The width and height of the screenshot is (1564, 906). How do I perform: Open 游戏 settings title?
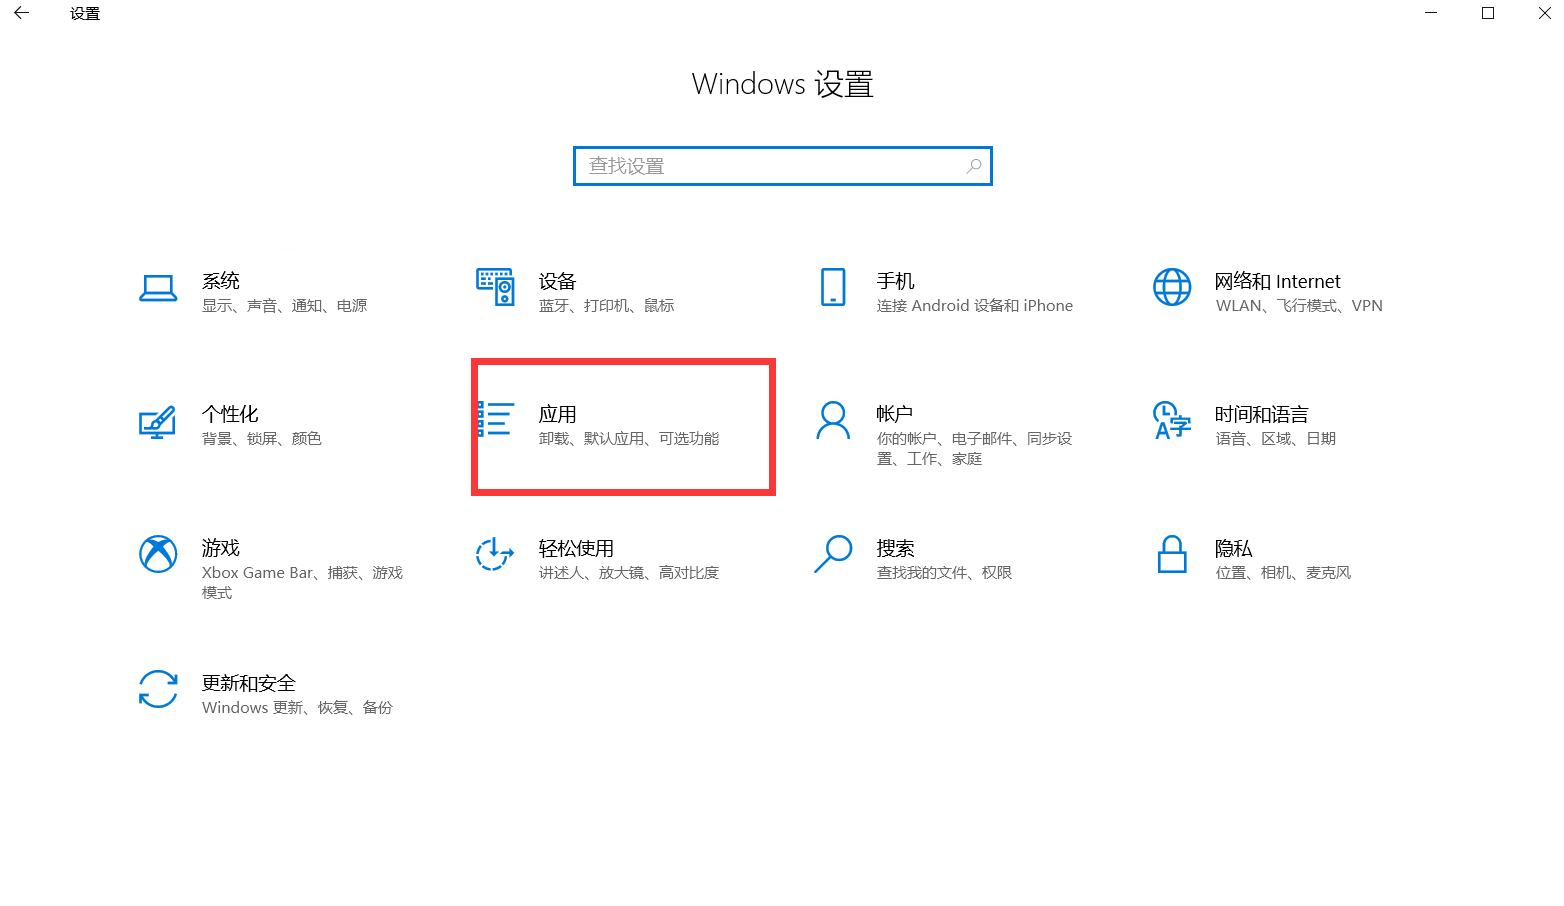tap(221, 548)
